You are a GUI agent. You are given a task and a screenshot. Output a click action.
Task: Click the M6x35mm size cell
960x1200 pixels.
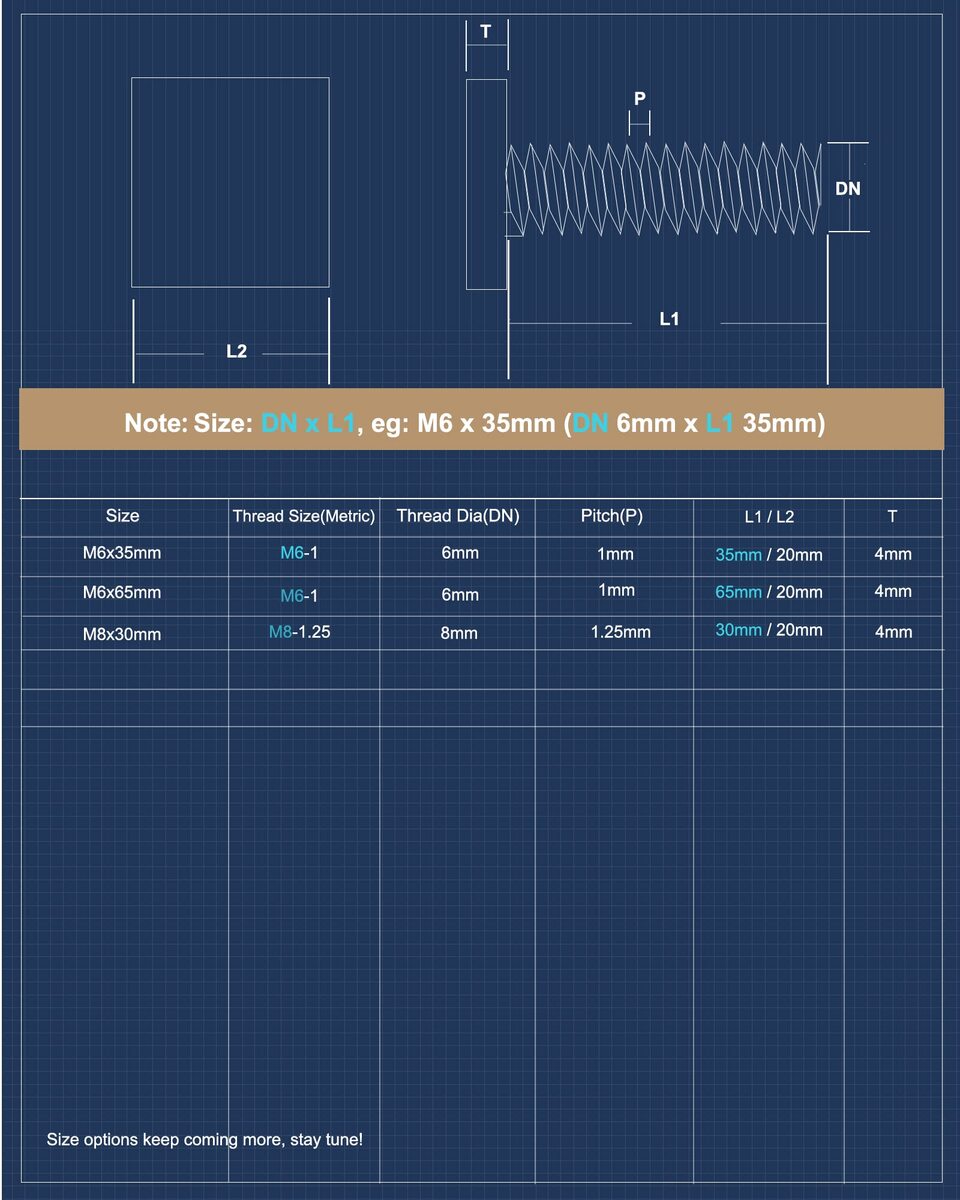click(x=122, y=553)
